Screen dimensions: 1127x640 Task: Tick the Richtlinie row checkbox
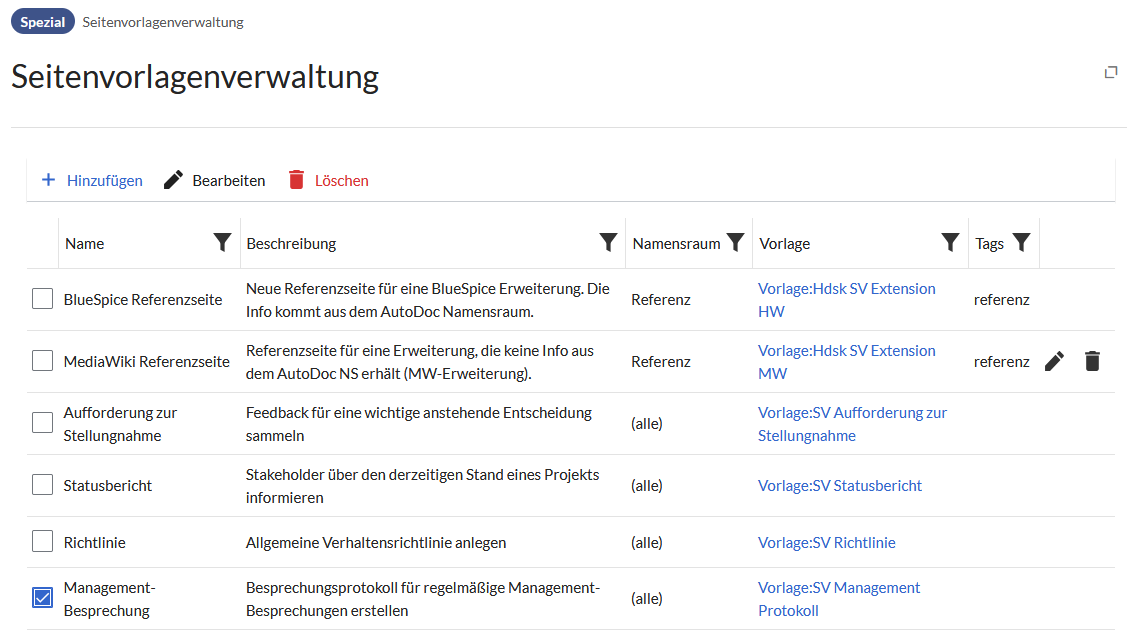tap(42, 542)
